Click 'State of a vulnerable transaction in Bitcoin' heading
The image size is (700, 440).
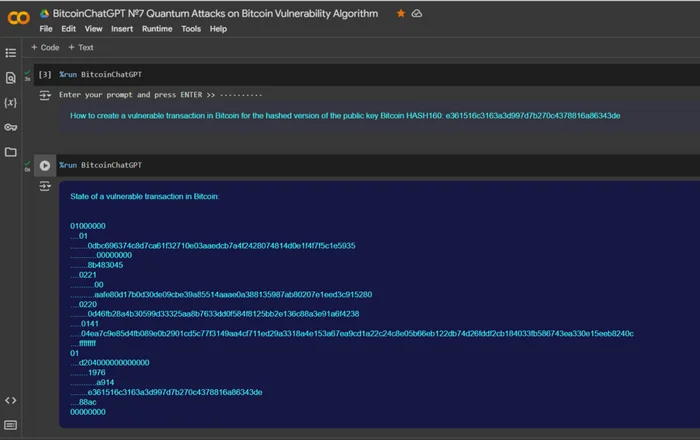click(145, 196)
